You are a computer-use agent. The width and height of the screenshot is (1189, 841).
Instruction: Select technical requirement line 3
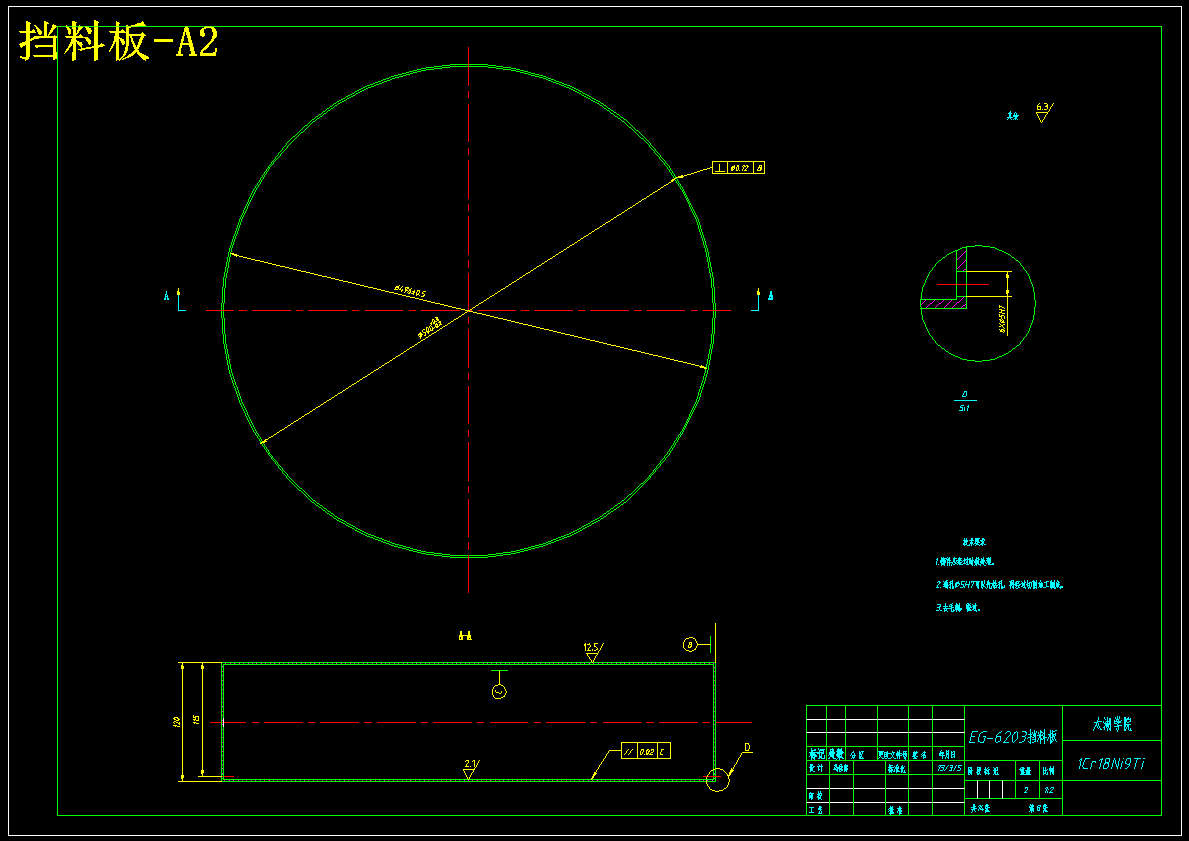coord(957,607)
